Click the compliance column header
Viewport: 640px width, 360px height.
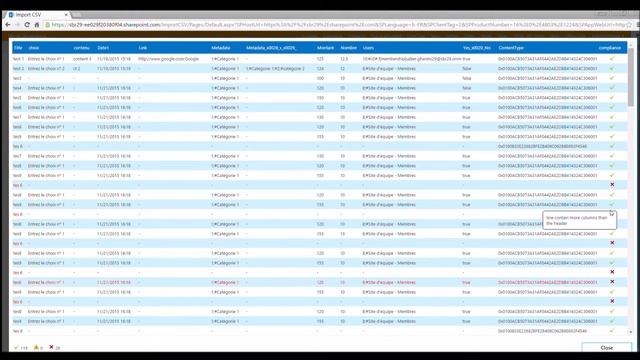(610, 48)
